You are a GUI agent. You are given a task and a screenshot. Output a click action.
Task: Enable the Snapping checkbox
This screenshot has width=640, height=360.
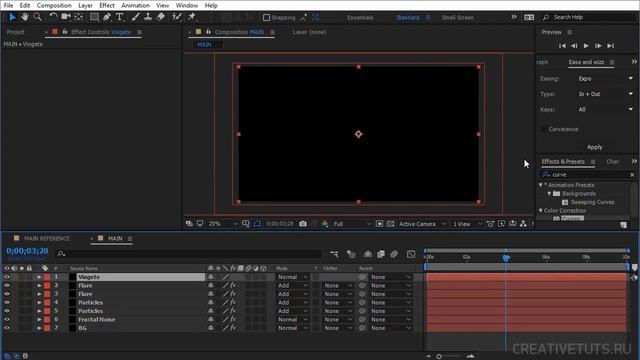click(x=267, y=18)
